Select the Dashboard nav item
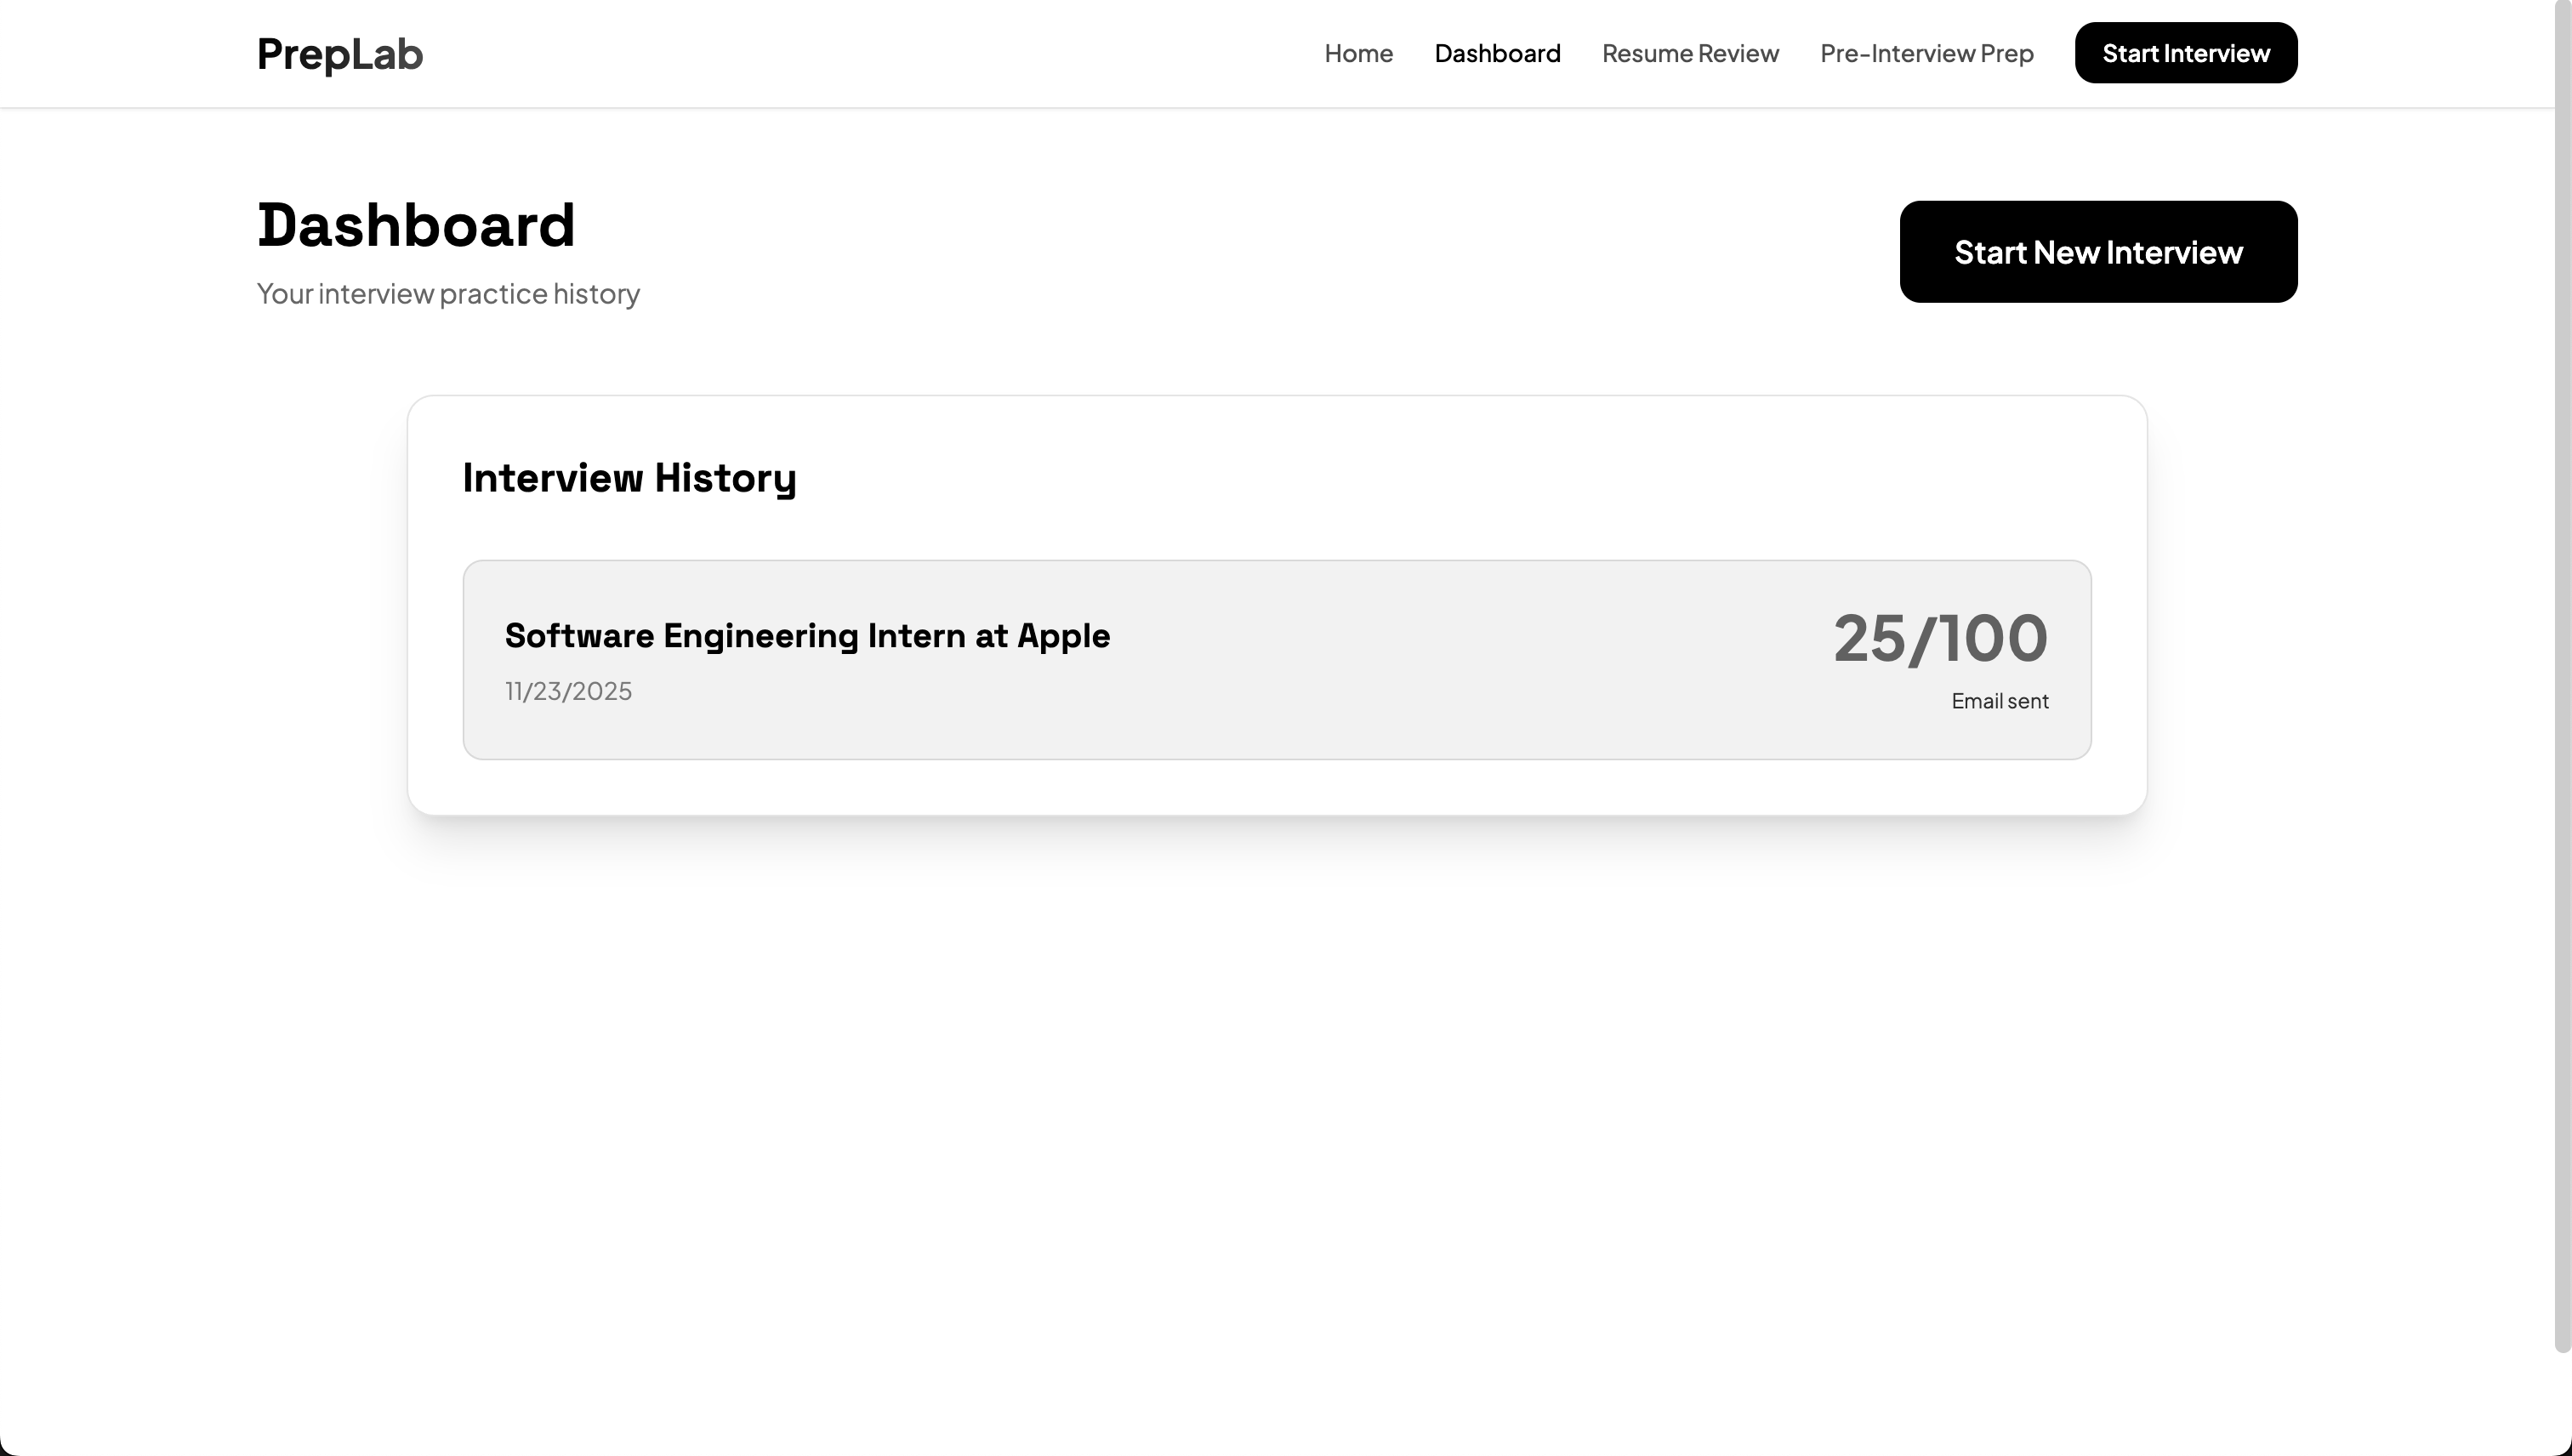This screenshot has height=1456, width=2572. (1497, 53)
